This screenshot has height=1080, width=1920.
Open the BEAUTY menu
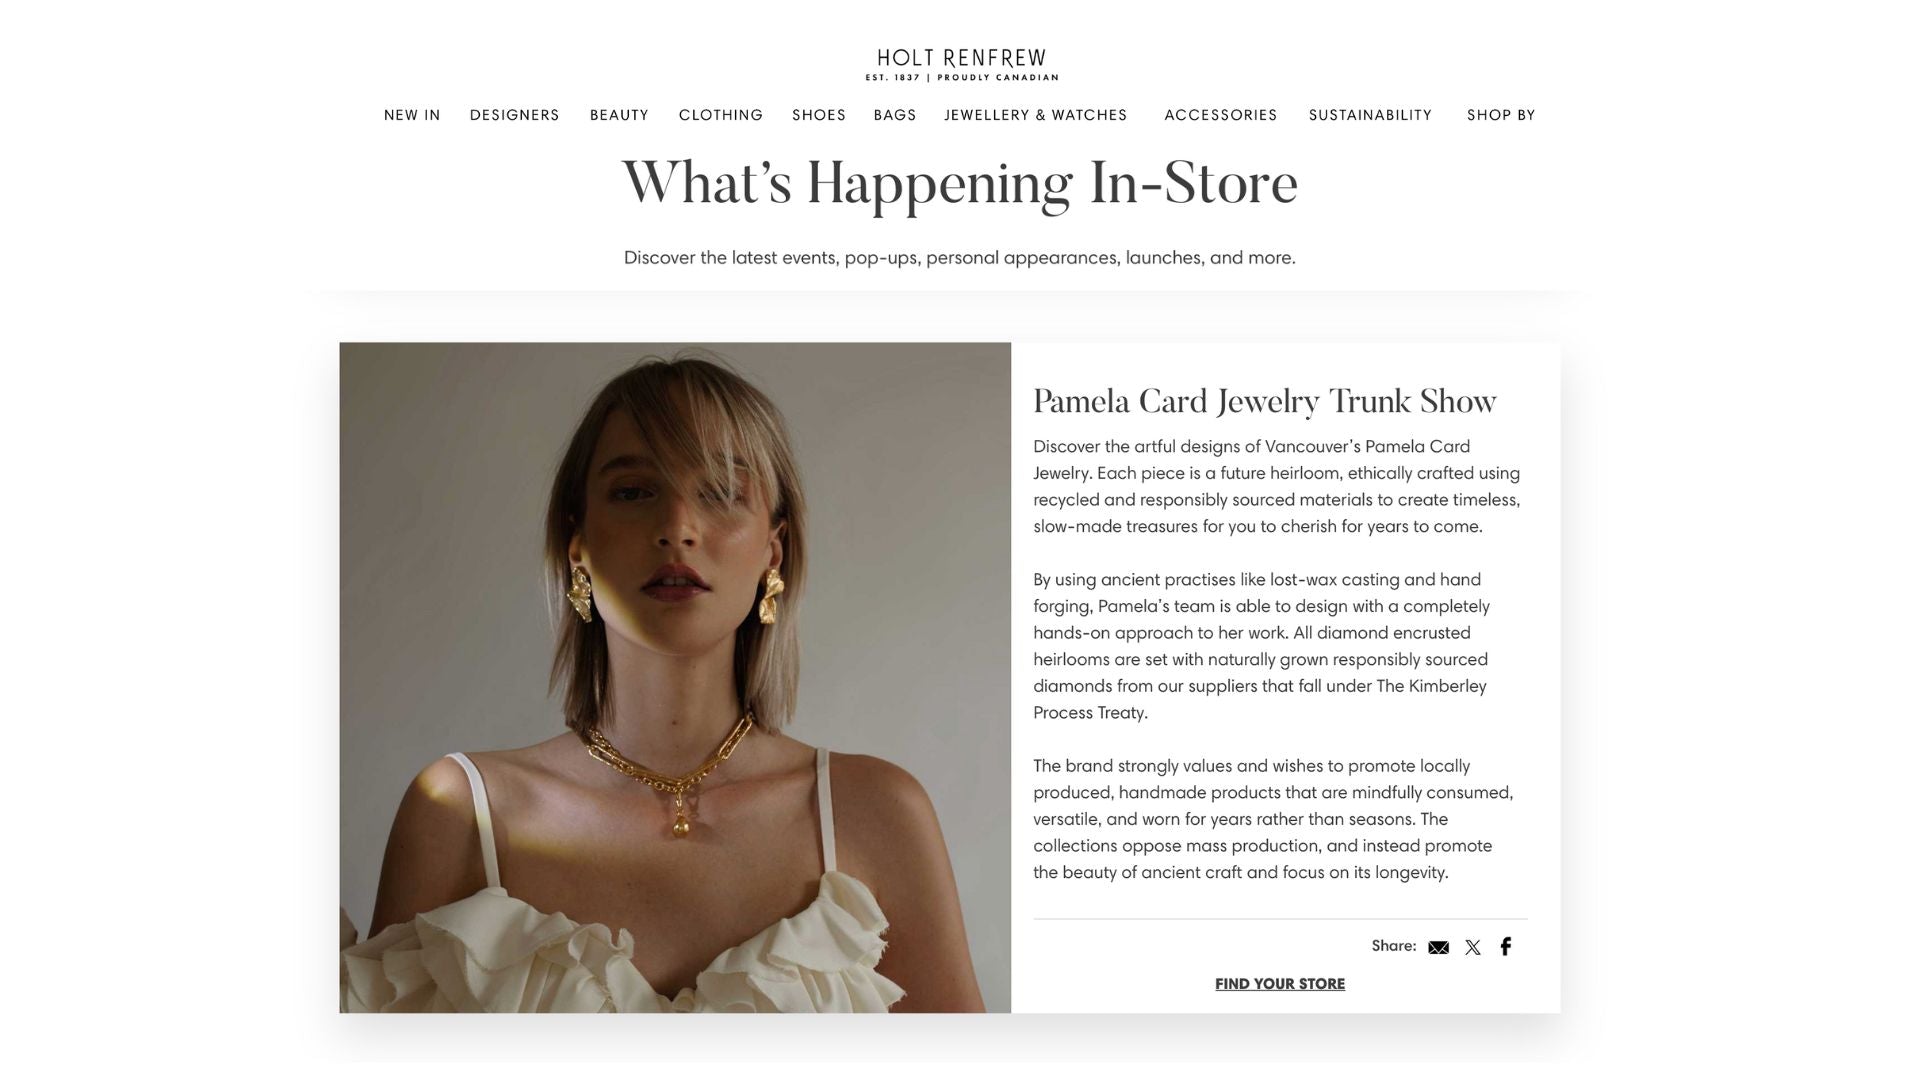point(619,115)
